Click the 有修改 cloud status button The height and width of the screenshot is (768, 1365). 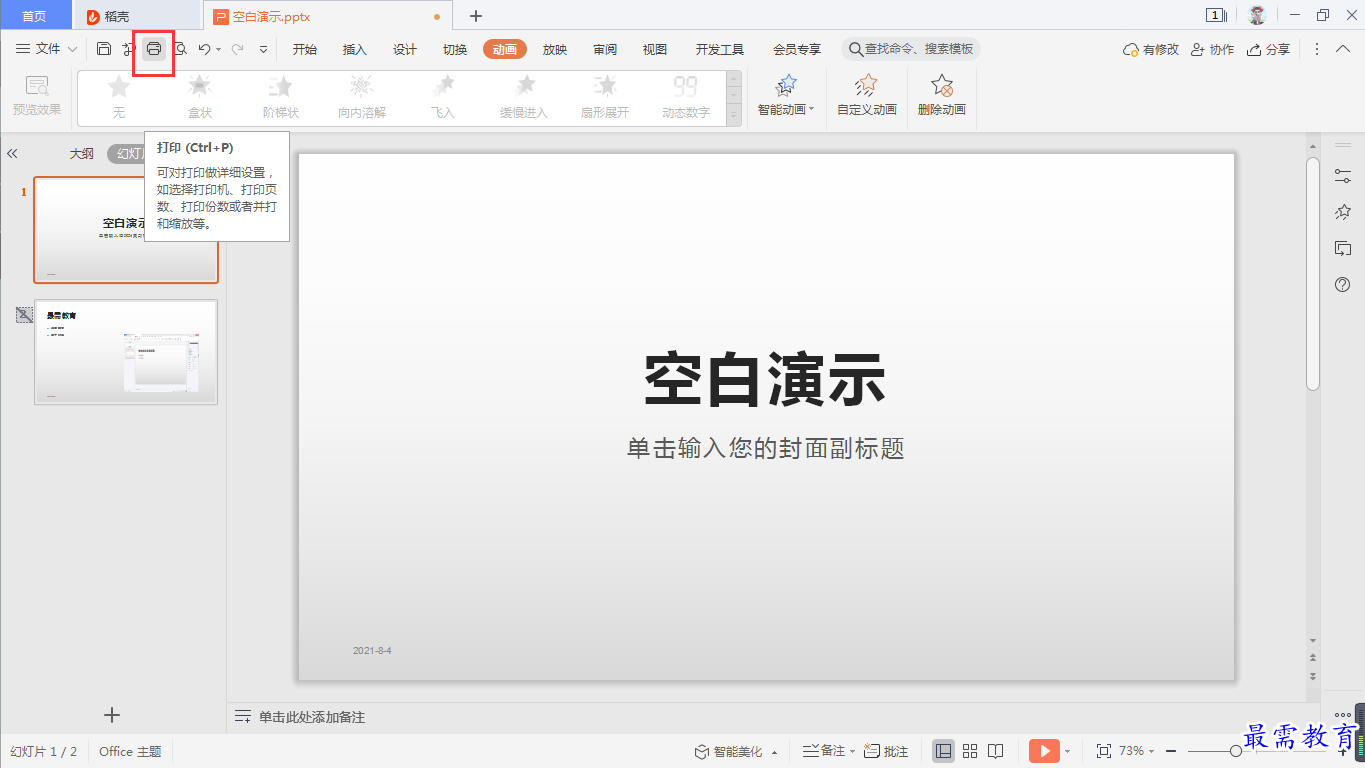[x=1151, y=49]
